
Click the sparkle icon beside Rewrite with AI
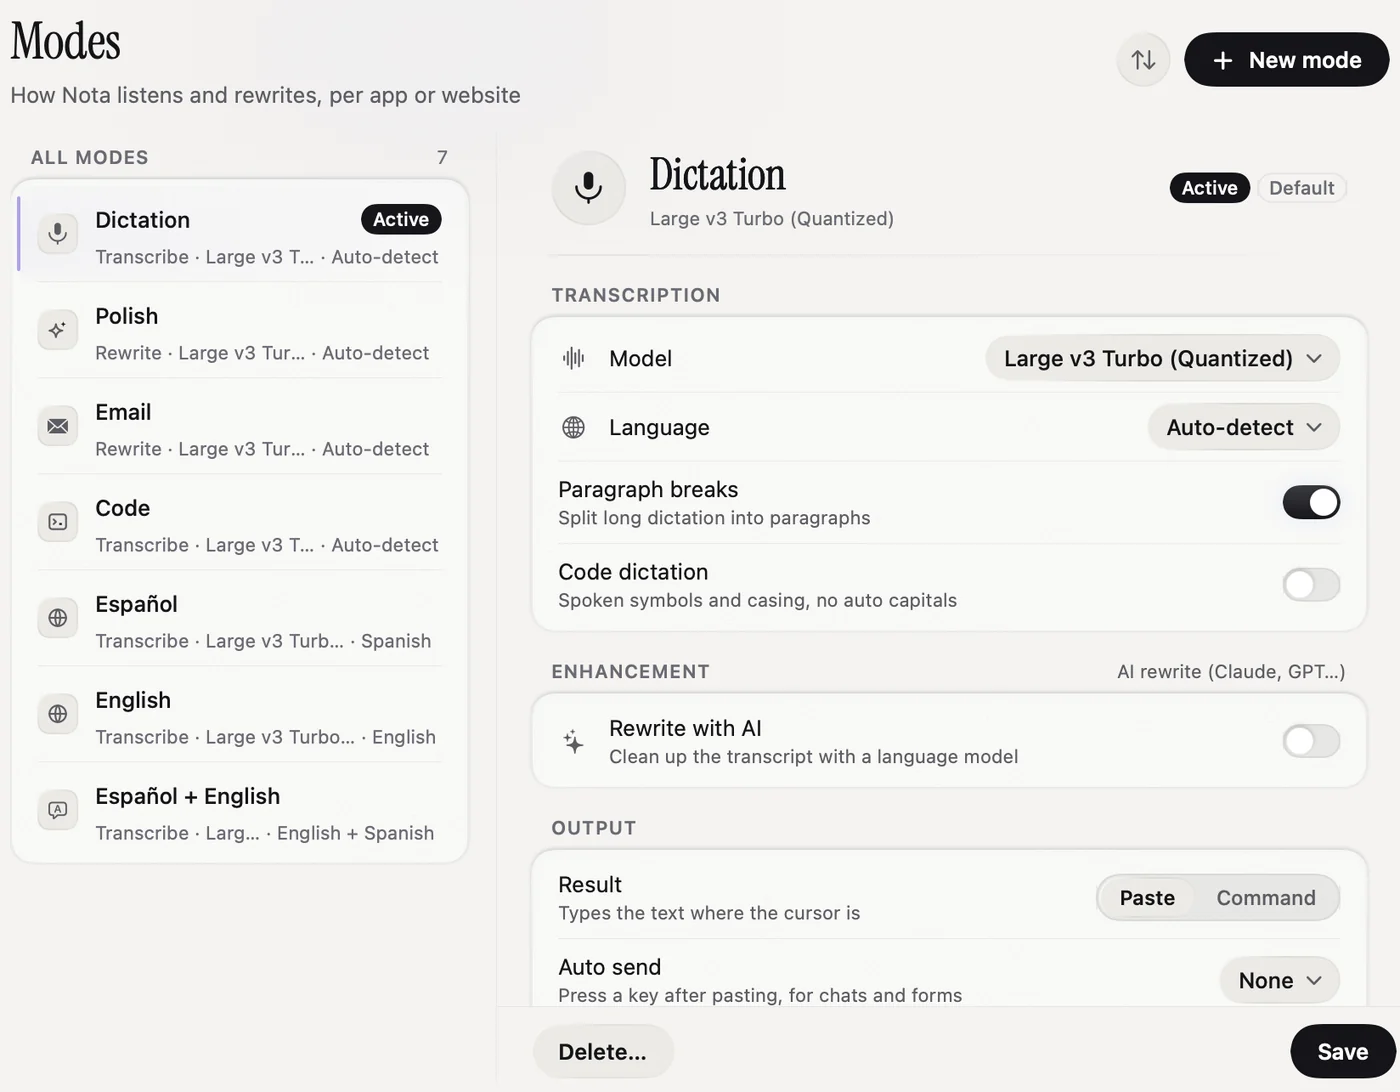tap(573, 741)
